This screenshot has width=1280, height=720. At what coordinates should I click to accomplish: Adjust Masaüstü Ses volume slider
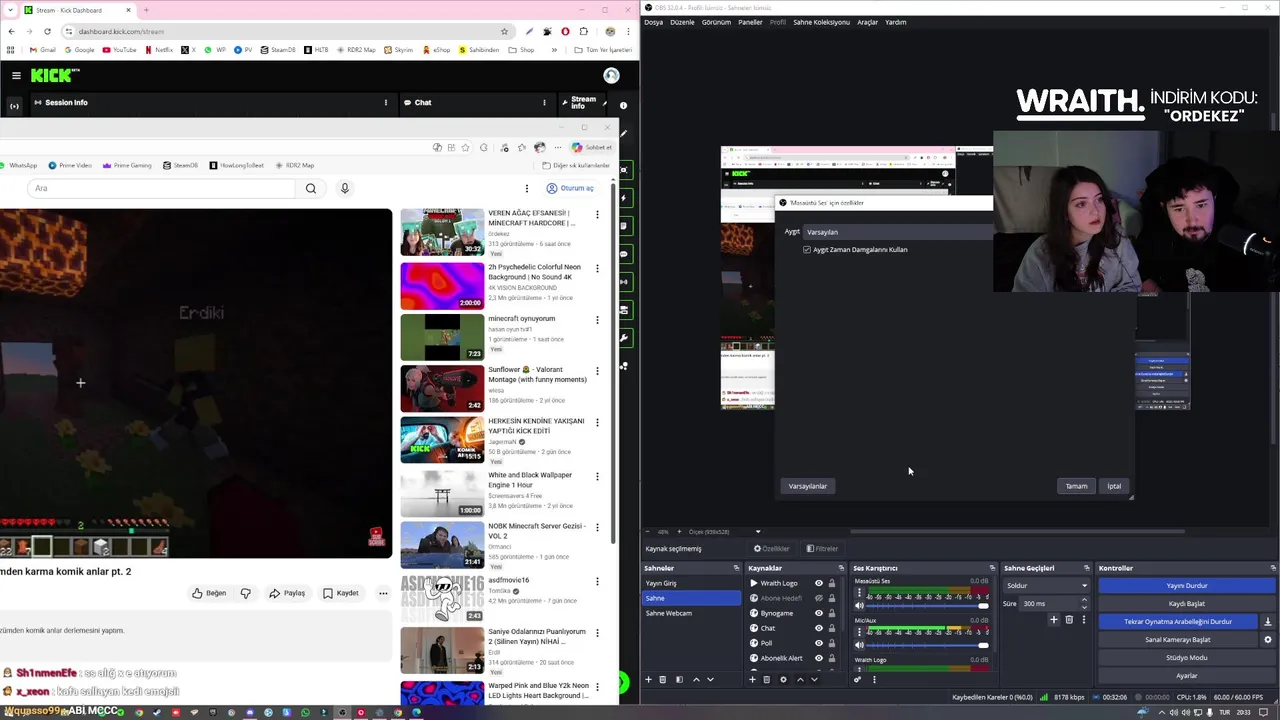click(928, 606)
